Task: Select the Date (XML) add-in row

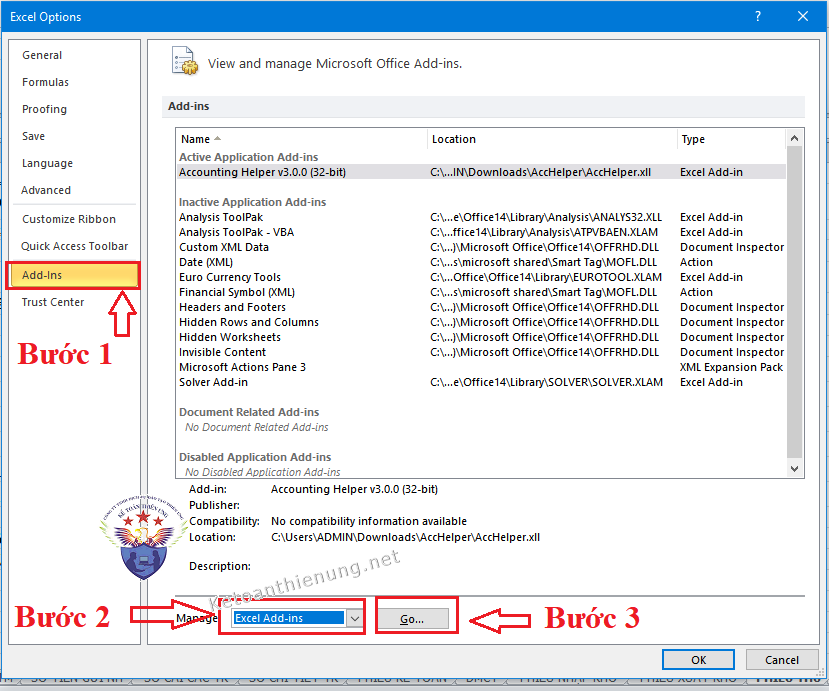Action: [x=481, y=262]
